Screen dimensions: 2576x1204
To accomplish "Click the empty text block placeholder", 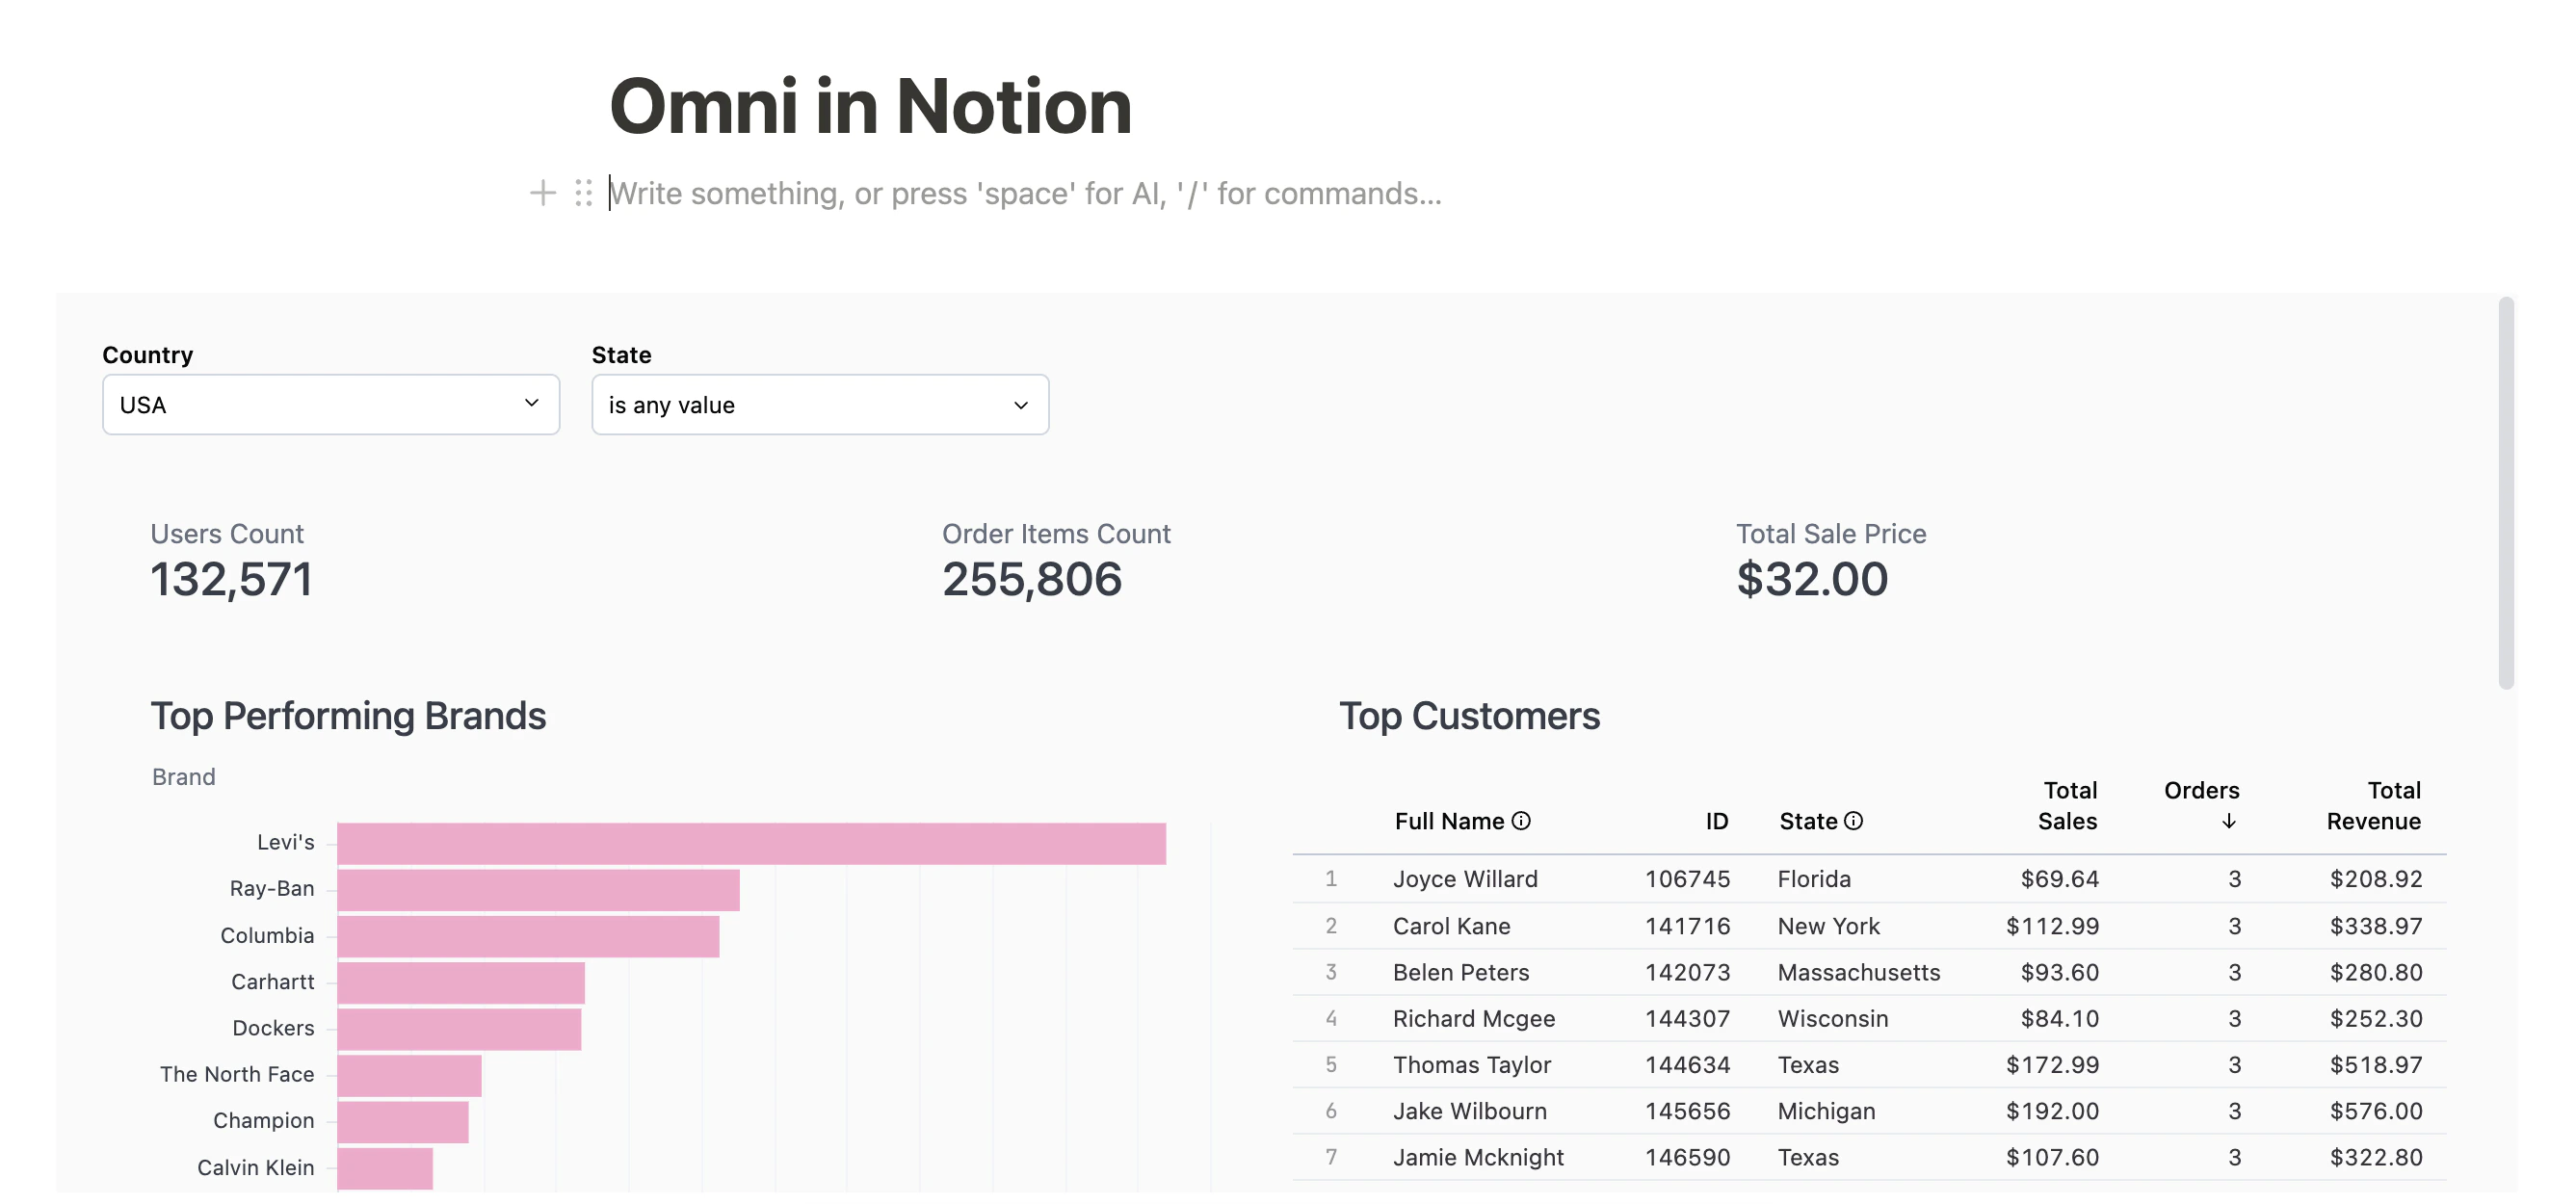I will coord(1025,193).
